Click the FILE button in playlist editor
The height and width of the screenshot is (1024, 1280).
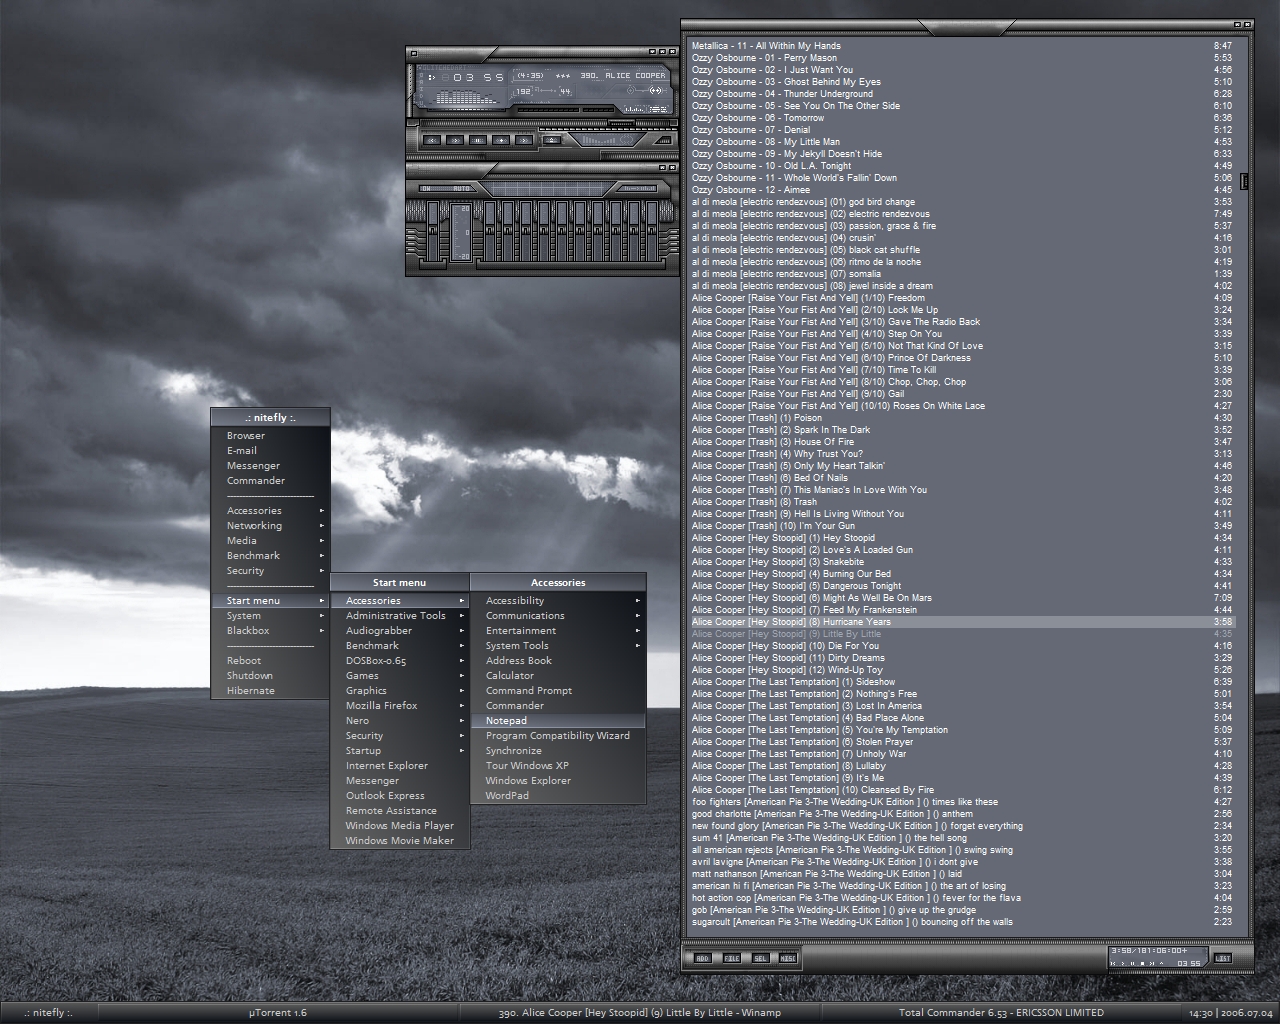click(x=731, y=958)
